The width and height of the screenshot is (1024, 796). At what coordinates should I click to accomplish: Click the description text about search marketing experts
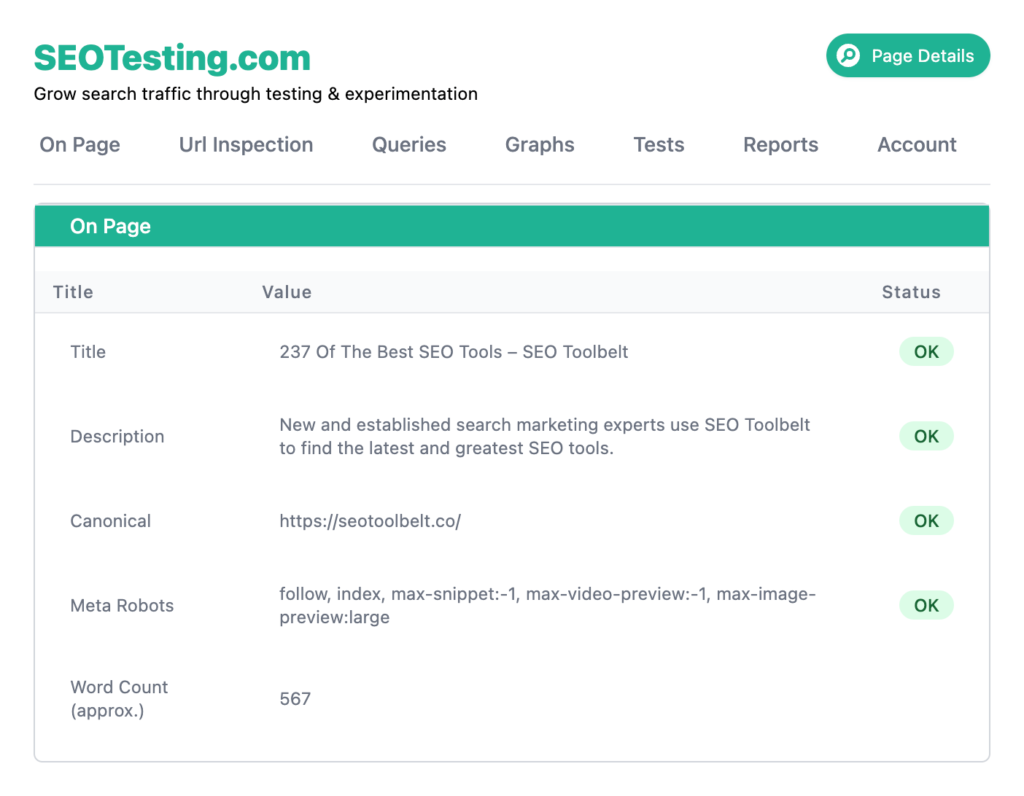point(545,436)
